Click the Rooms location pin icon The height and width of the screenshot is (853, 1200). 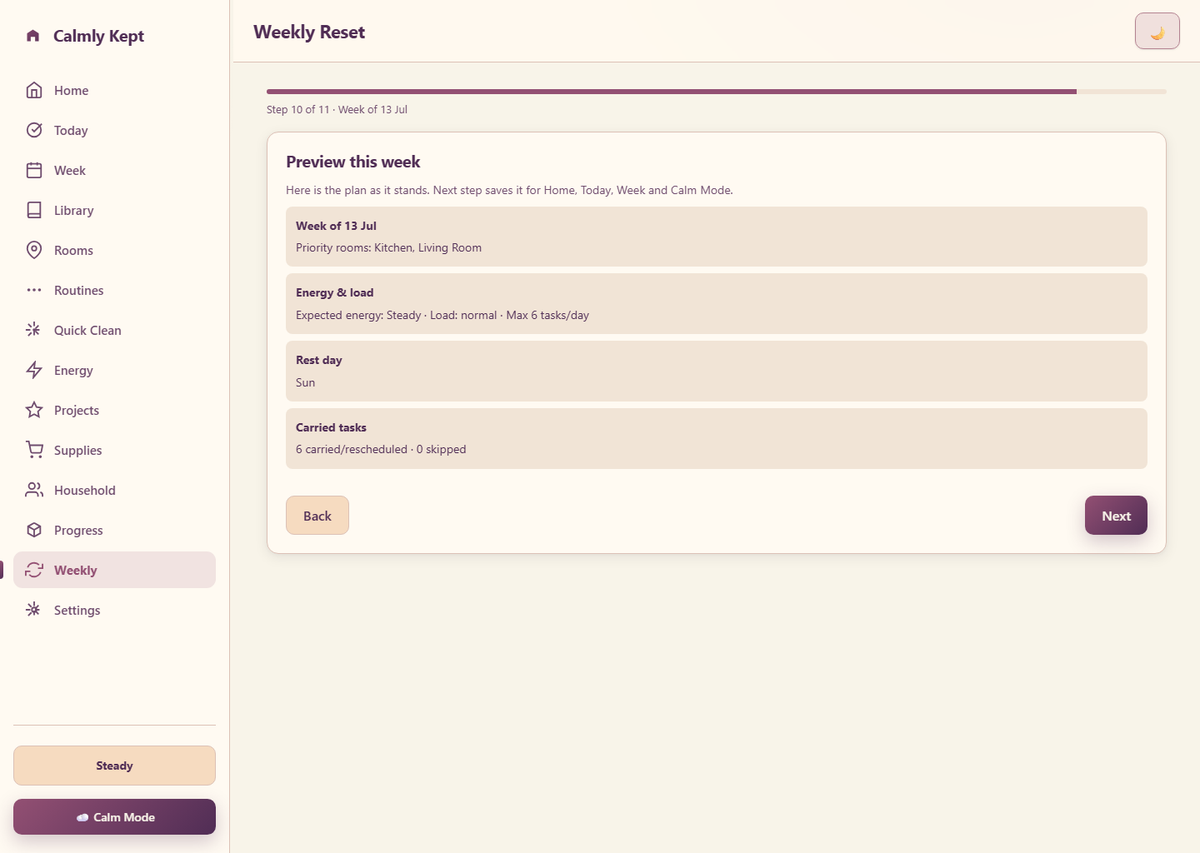pyautogui.click(x=34, y=250)
